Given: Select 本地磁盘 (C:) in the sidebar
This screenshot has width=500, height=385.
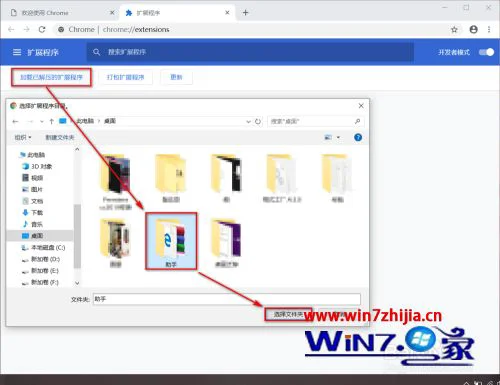Looking at the screenshot, I should (x=43, y=247).
